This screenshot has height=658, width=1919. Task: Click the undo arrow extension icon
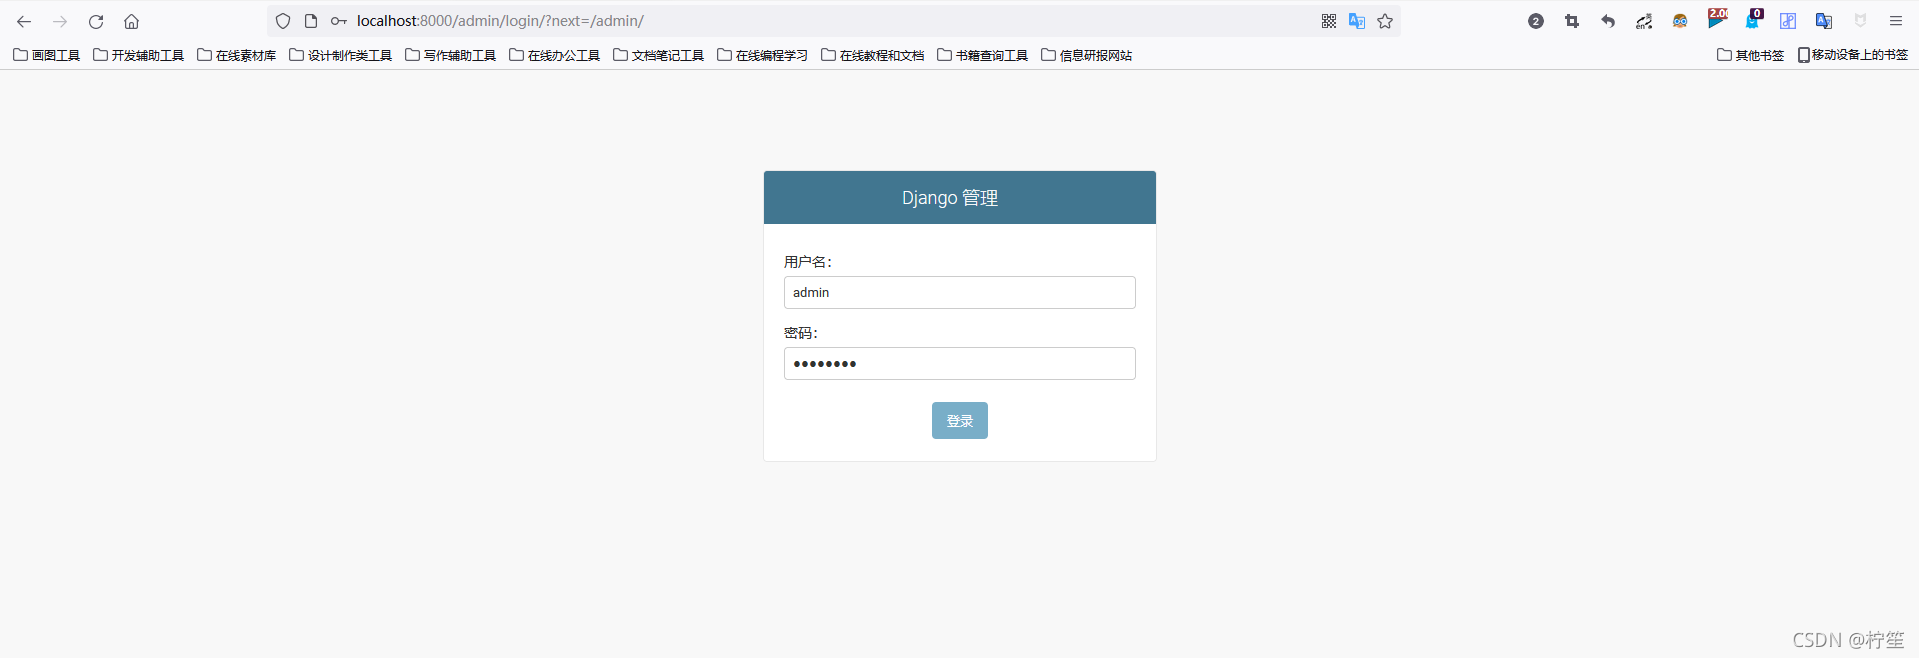coord(1608,21)
